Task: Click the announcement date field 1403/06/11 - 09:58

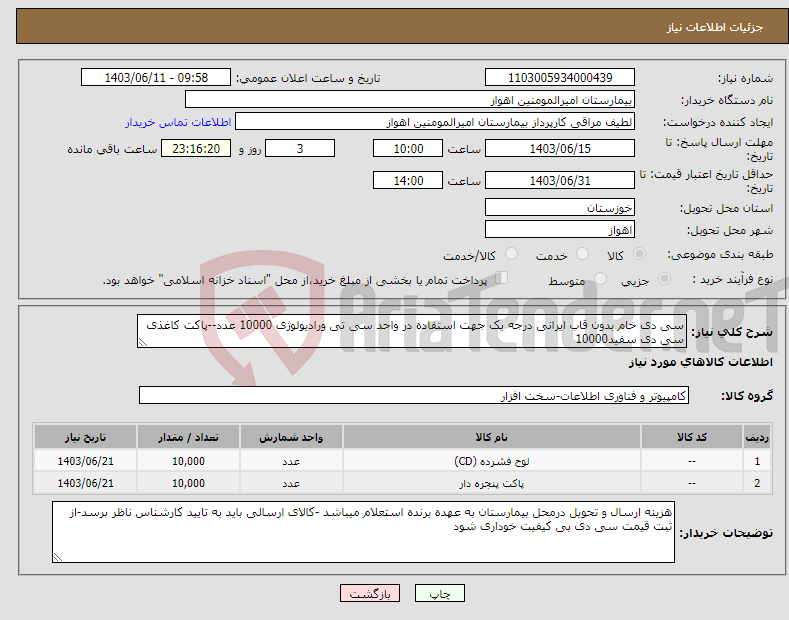Action: [156, 78]
